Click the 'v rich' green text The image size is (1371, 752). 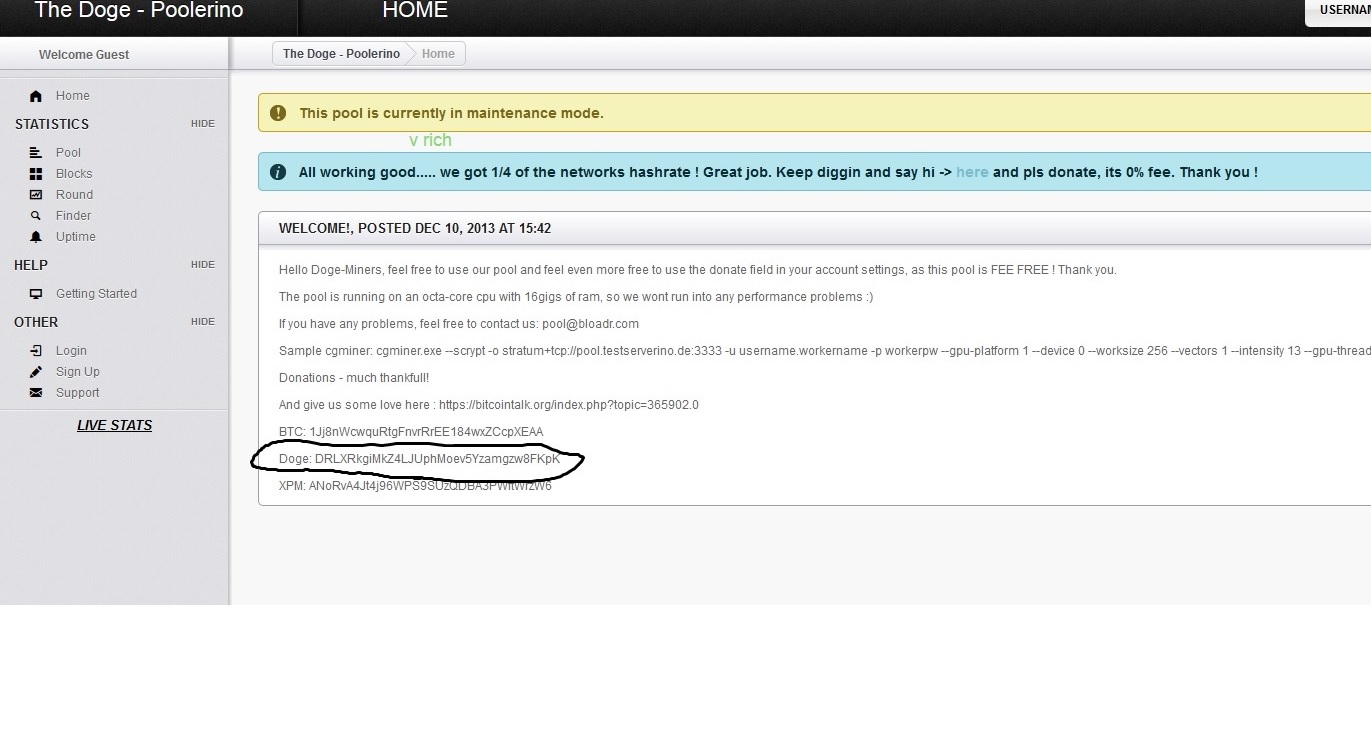click(x=430, y=140)
